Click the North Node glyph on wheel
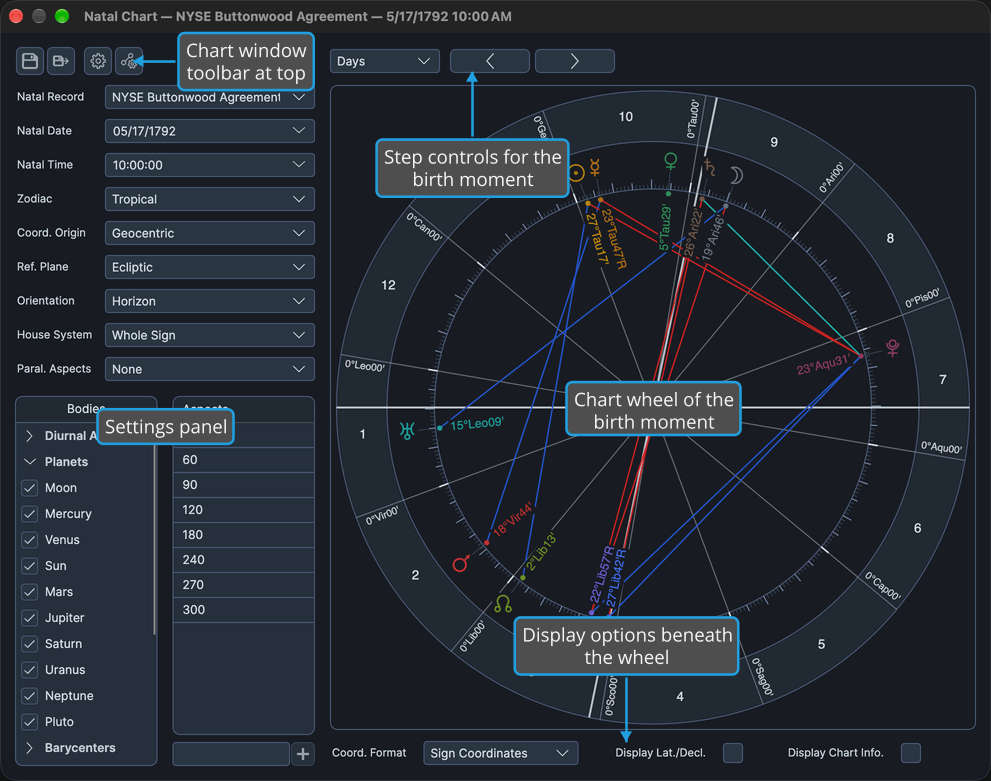This screenshot has width=991, height=781. pos(503,603)
